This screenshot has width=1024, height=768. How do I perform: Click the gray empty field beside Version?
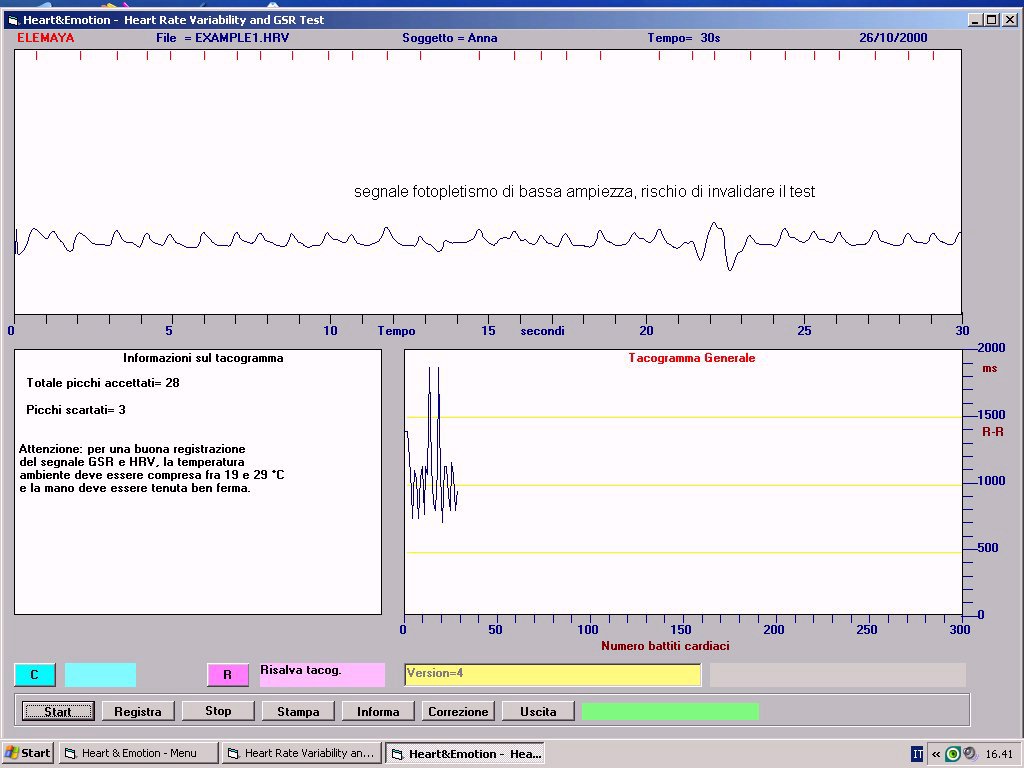pos(838,675)
